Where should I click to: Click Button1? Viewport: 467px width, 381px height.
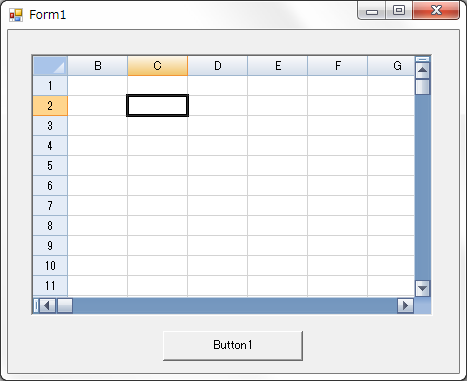pos(233,345)
